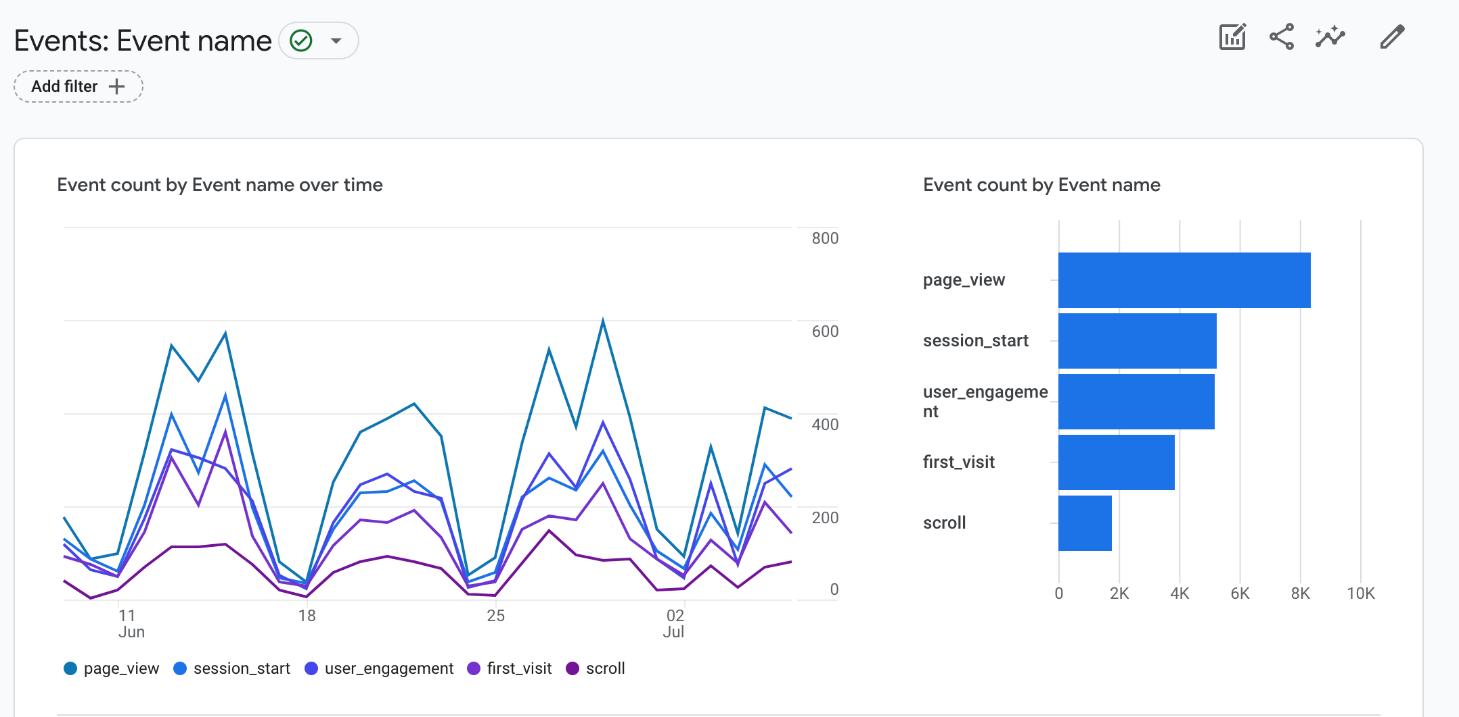Click the scroll bar chart axis label

tap(945, 523)
